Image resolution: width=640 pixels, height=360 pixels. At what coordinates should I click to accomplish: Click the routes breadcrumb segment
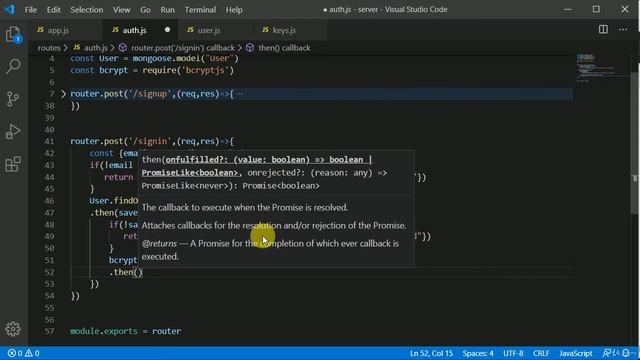pos(49,48)
